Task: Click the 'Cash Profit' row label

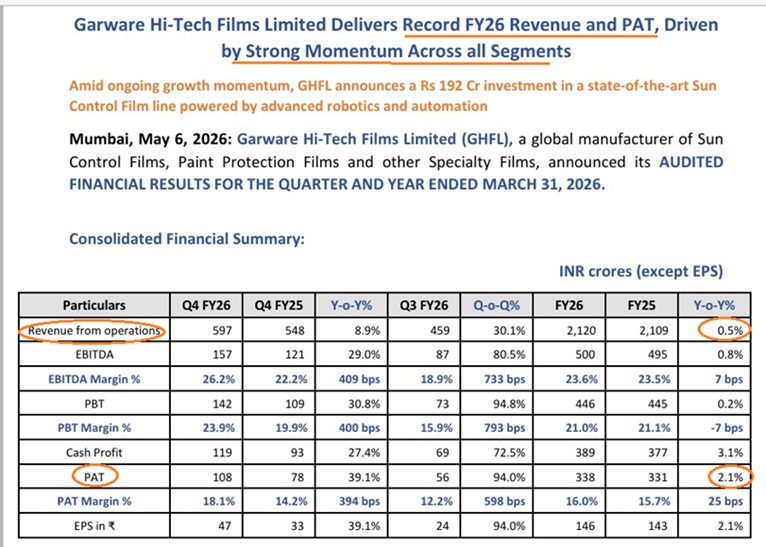Action: [x=94, y=452]
